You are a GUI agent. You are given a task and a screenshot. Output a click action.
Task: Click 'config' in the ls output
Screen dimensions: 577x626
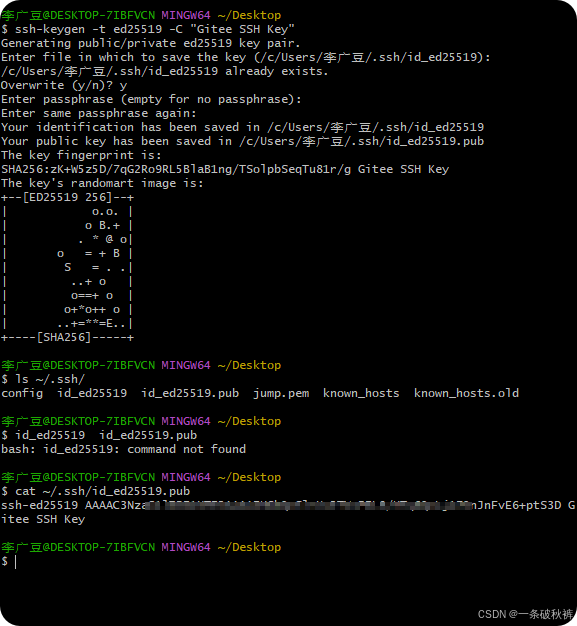22,393
